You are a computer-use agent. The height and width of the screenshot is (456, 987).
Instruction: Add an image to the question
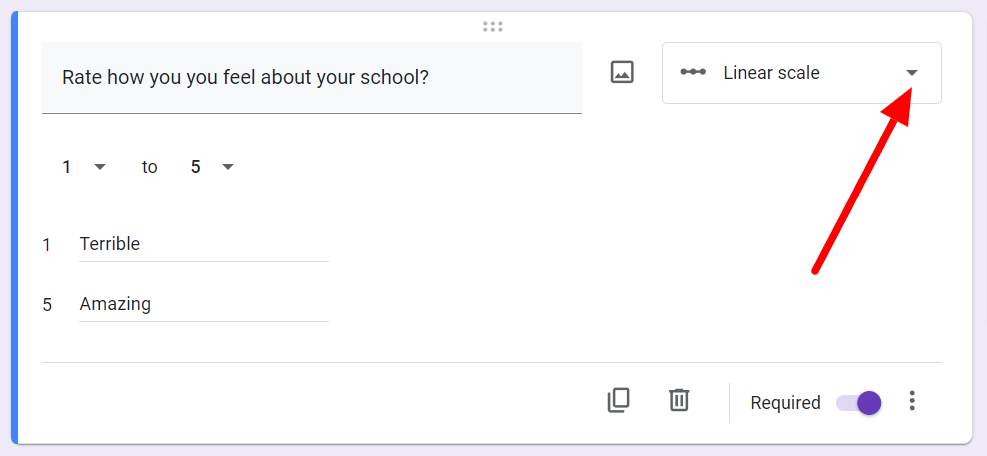click(x=622, y=72)
